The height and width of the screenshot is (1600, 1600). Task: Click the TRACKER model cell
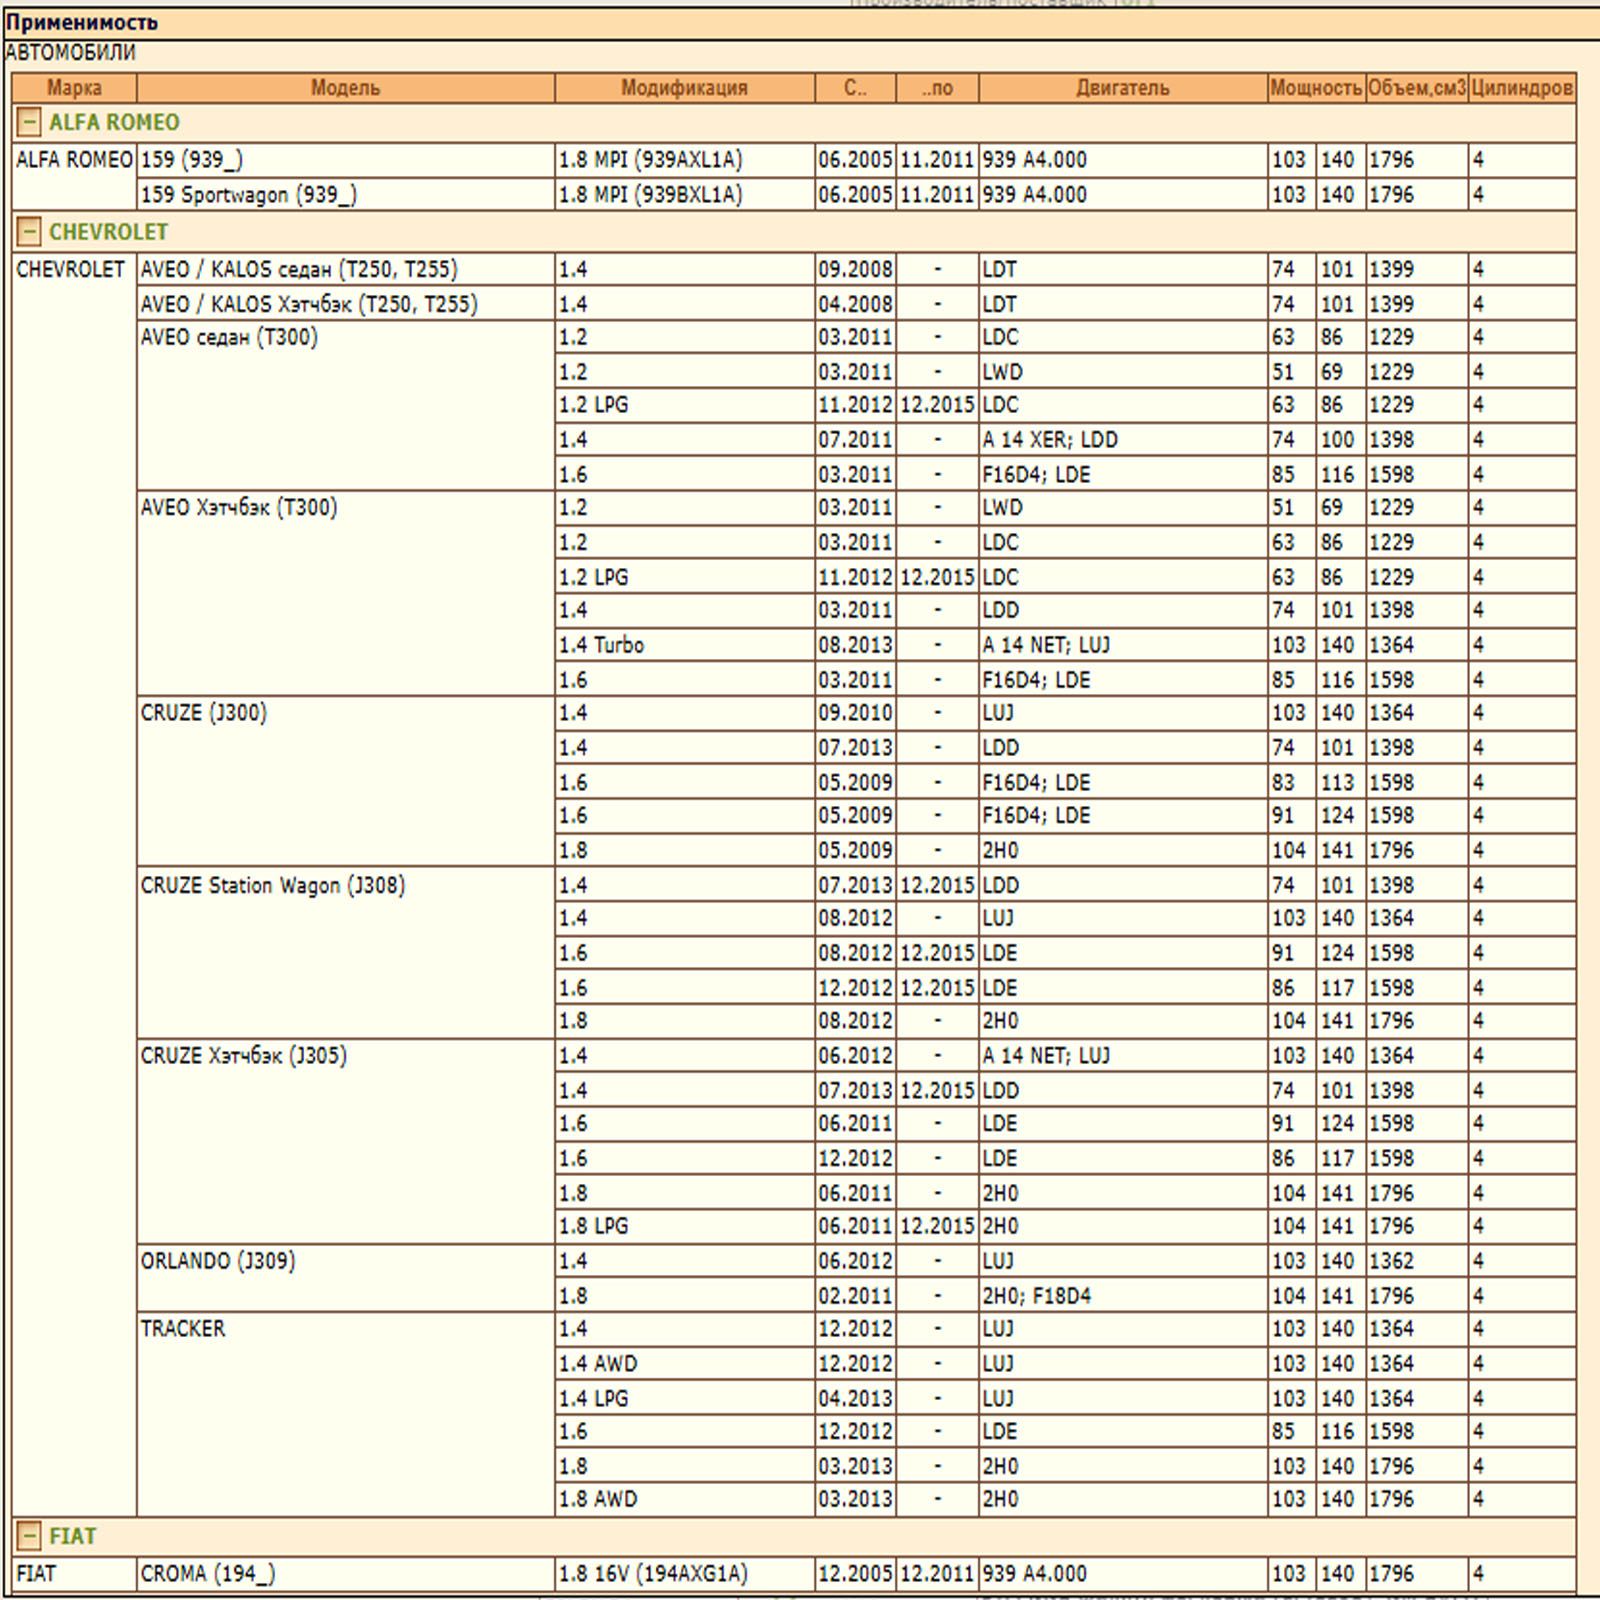pos(183,1329)
